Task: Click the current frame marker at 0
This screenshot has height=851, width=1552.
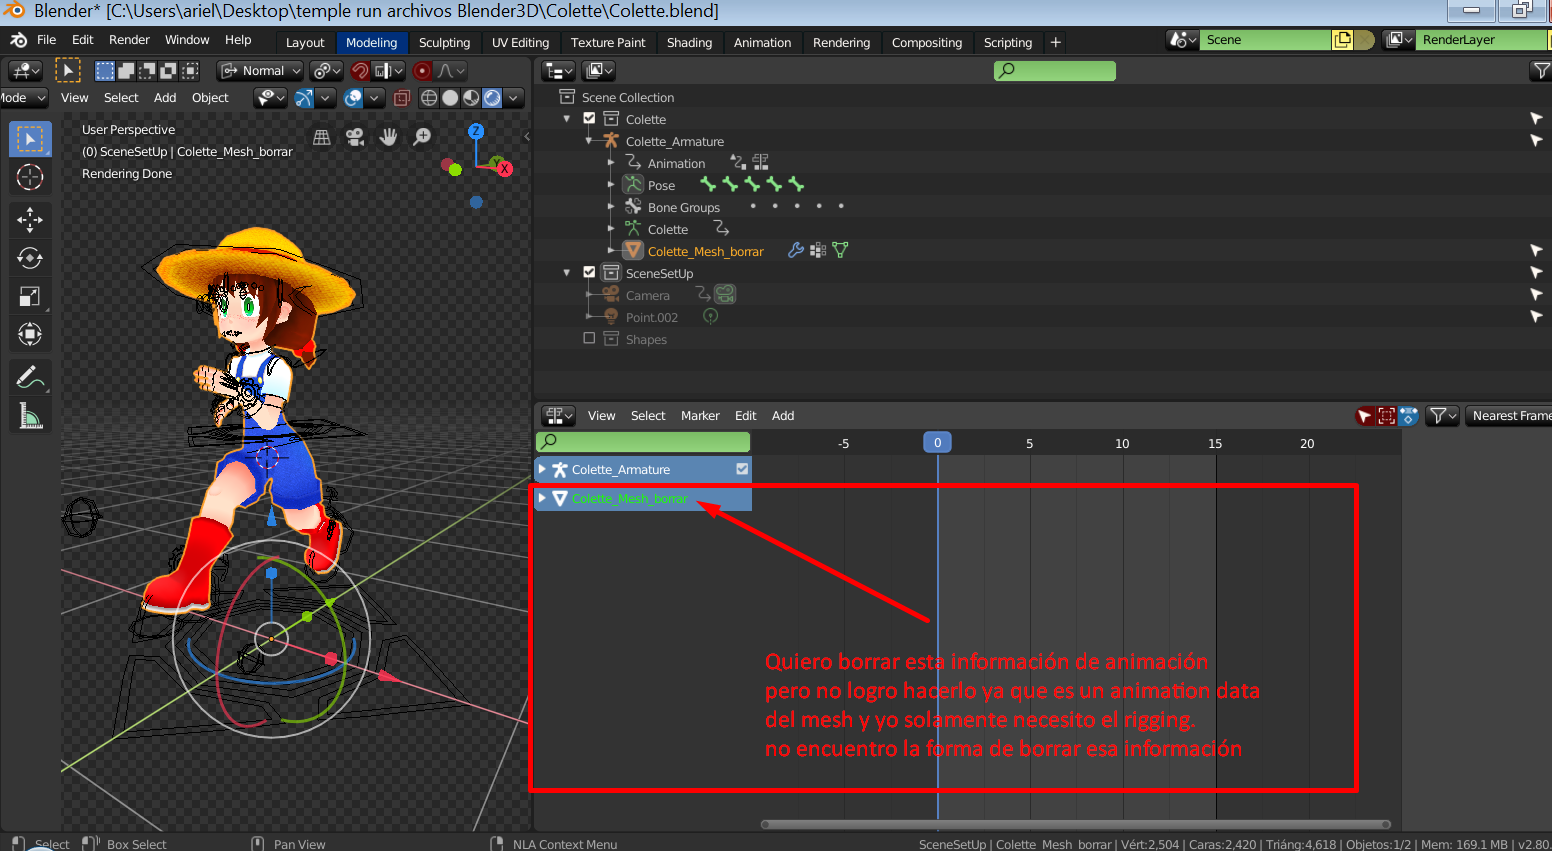Action: (x=937, y=442)
